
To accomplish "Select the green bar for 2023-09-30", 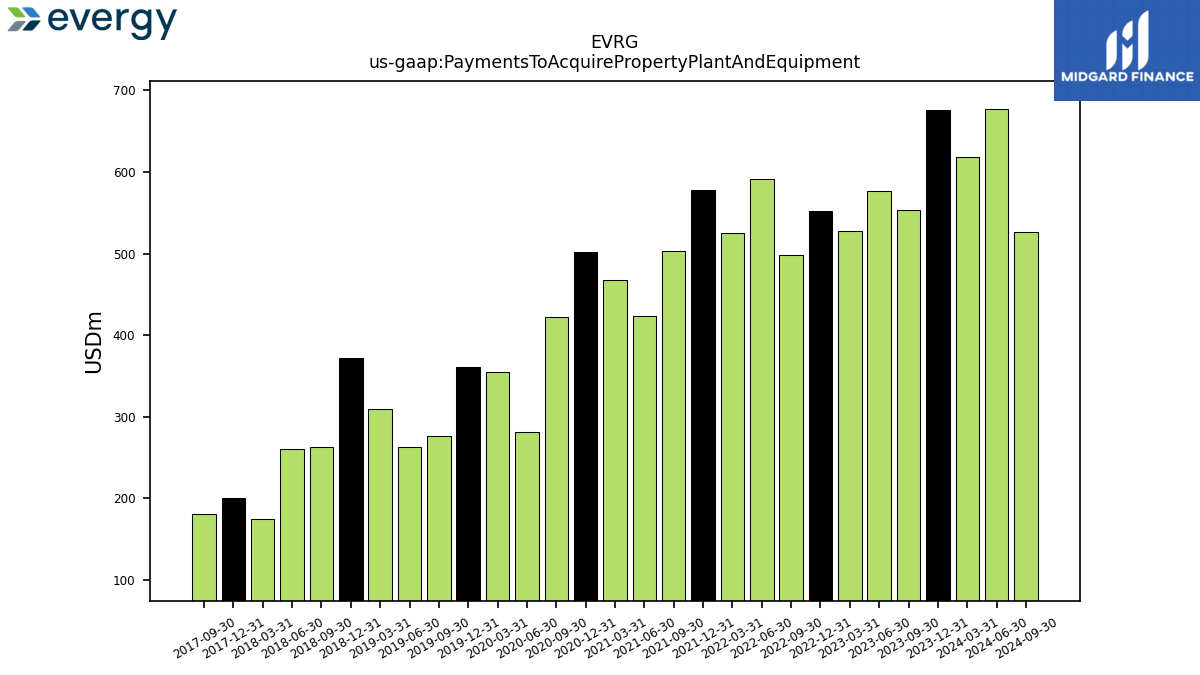I will 908,405.
